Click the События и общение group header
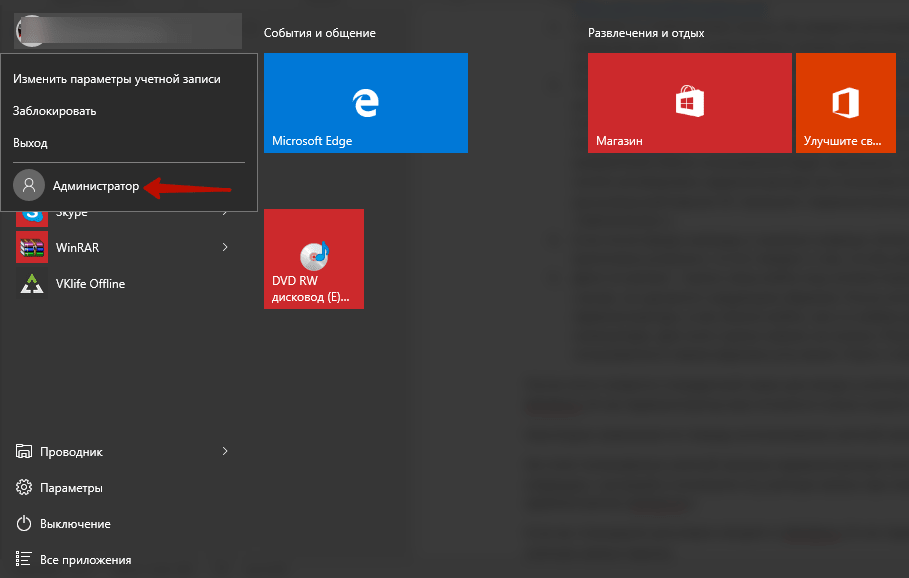 (x=319, y=33)
